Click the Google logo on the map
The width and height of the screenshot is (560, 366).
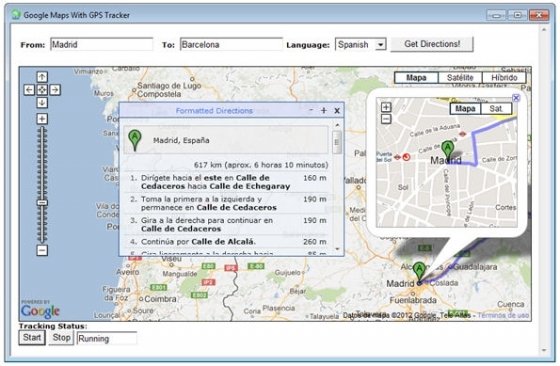(x=40, y=311)
